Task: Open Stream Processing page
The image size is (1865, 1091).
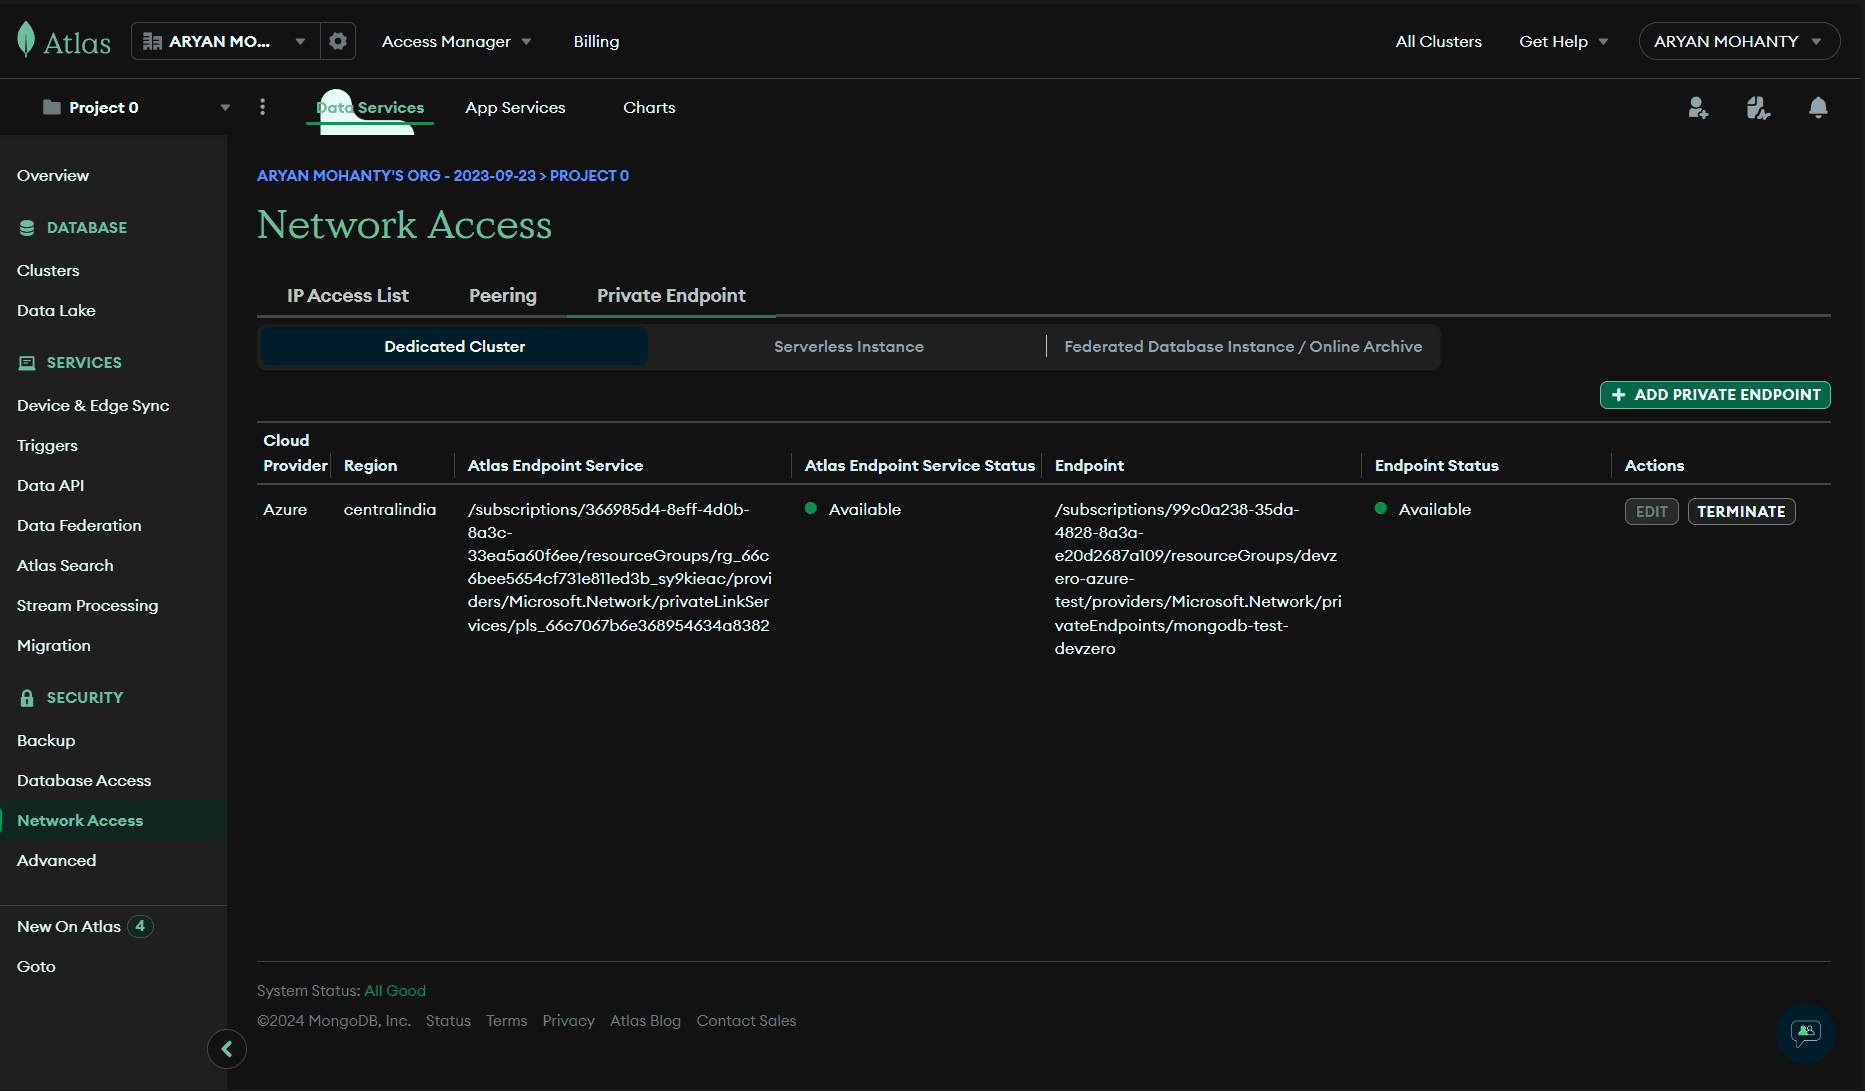Action: 87,605
